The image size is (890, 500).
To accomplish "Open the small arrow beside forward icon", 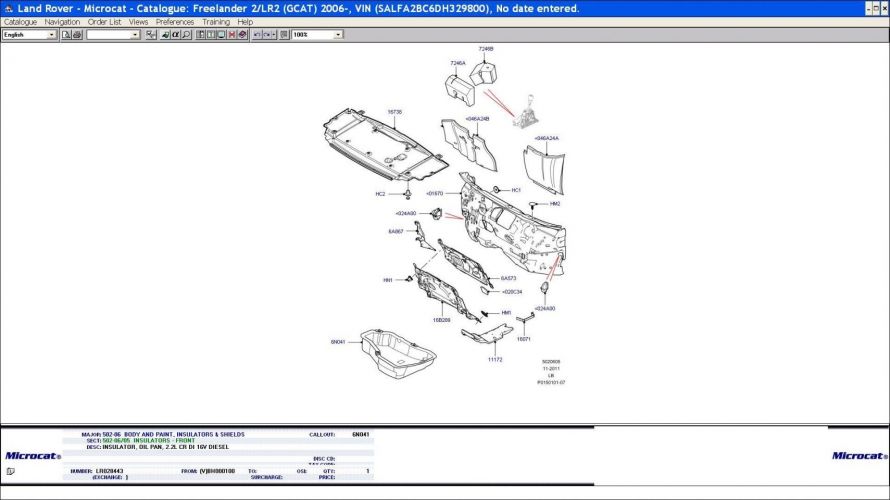I will point(274,35).
